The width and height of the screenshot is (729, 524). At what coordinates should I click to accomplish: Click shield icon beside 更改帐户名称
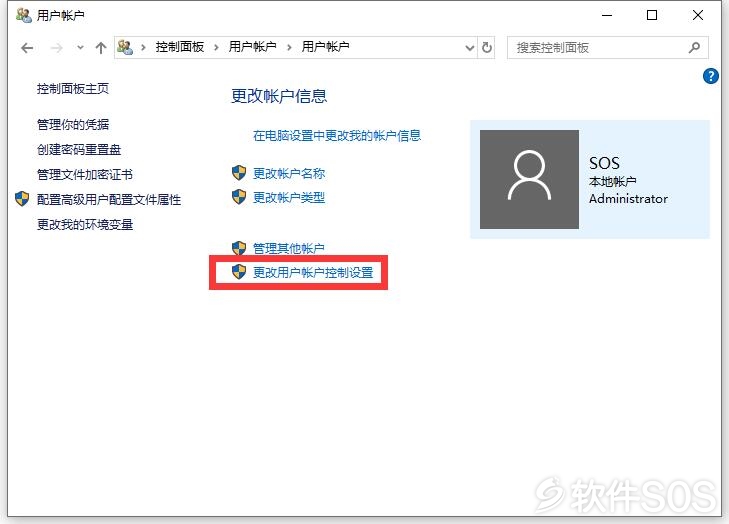coord(239,173)
